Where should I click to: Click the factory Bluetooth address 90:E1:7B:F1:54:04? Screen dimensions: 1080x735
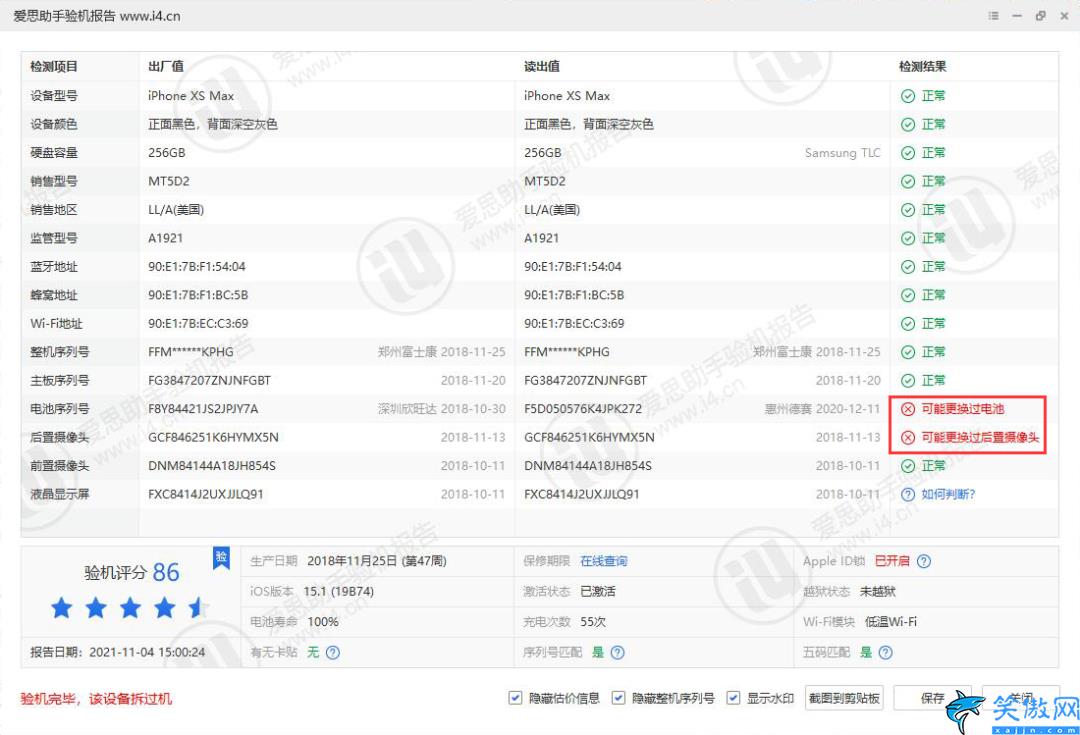197,267
